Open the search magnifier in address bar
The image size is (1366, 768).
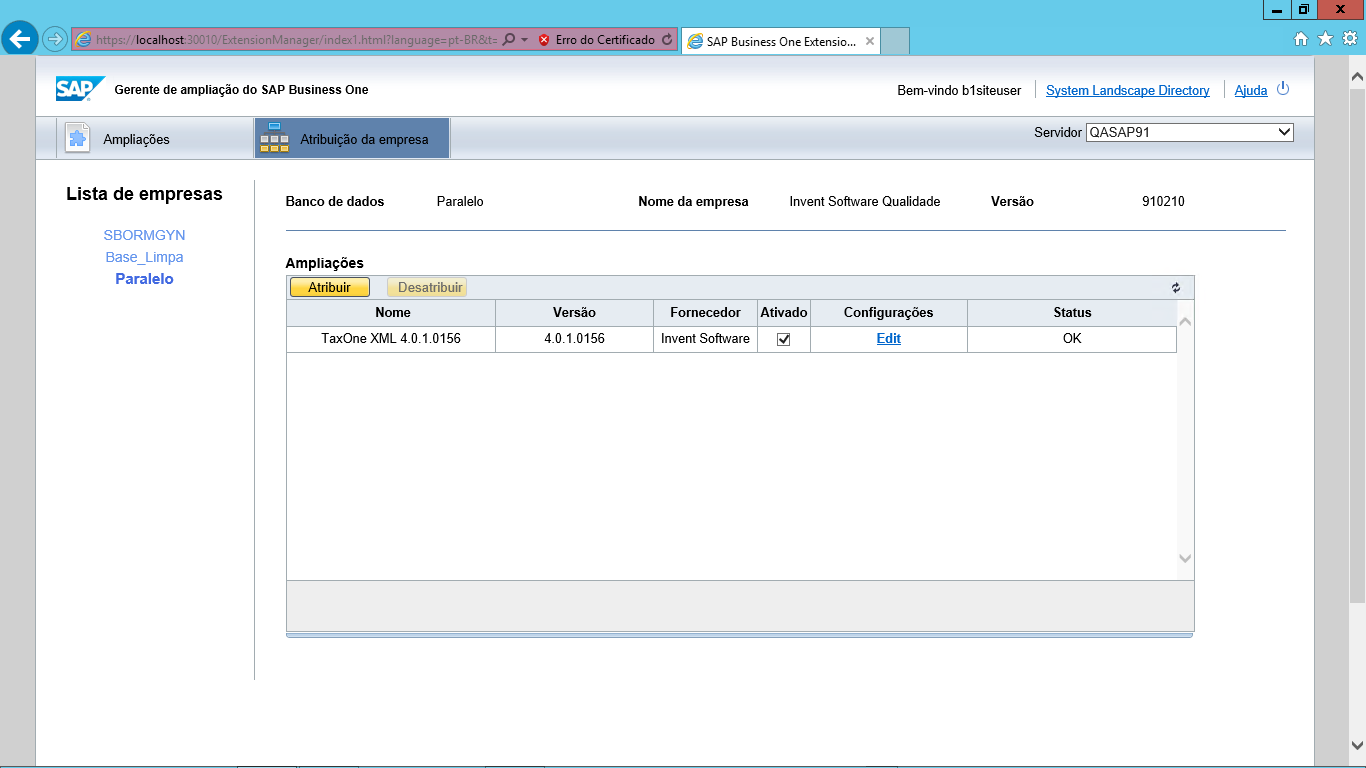tap(509, 40)
